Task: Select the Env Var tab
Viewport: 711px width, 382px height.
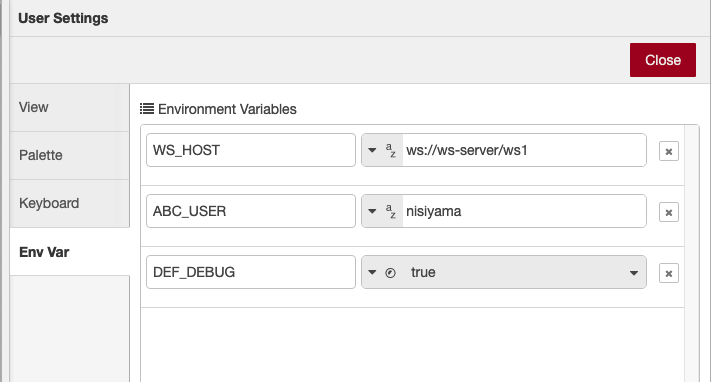Action: tap(69, 252)
